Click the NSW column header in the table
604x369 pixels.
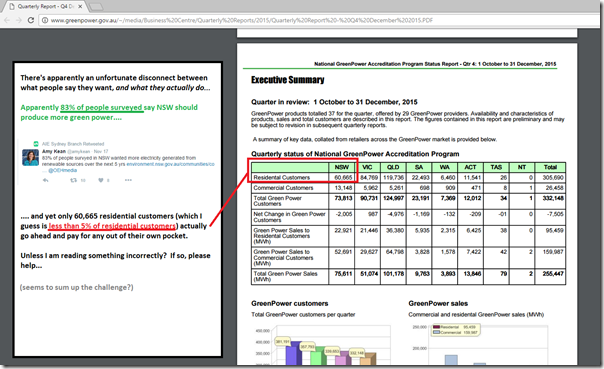pyautogui.click(x=342, y=167)
